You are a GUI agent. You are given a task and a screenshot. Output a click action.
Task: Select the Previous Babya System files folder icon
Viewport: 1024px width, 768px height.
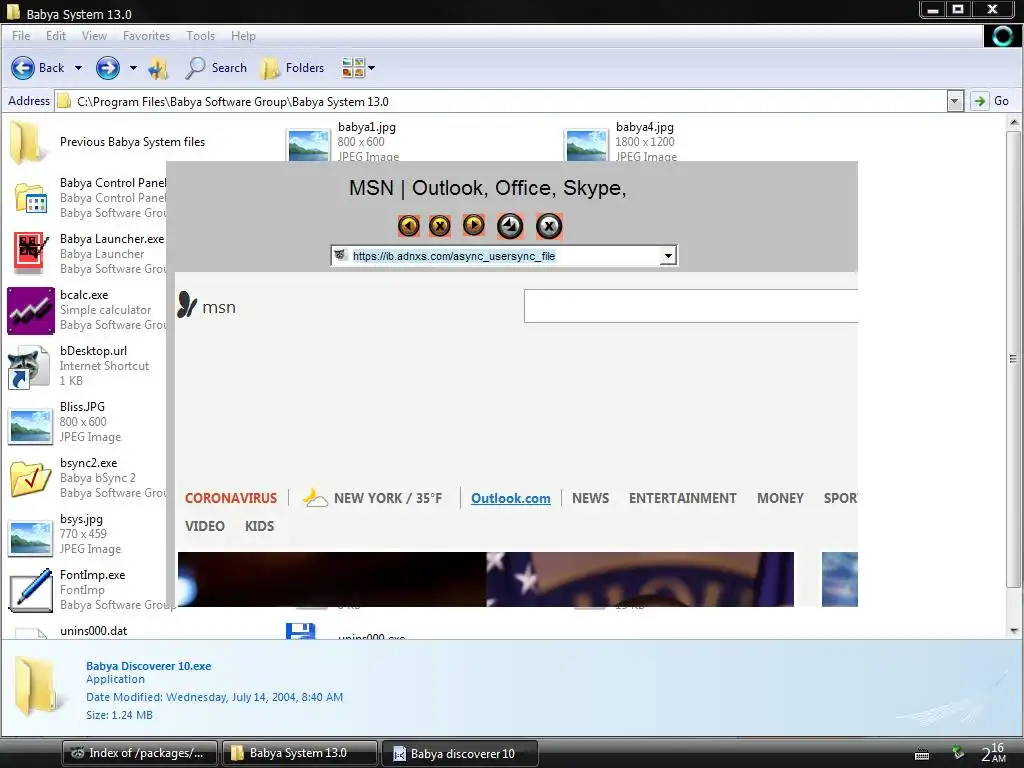[28, 142]
